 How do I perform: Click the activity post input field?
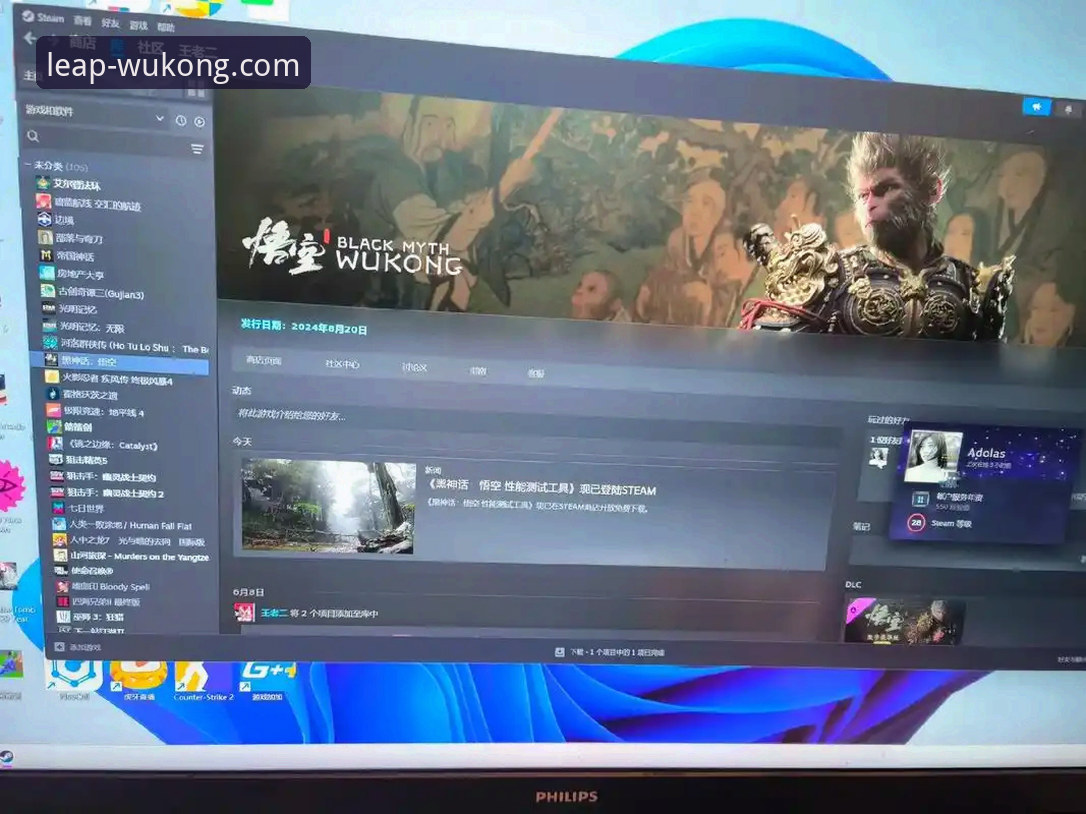point(530,415)
